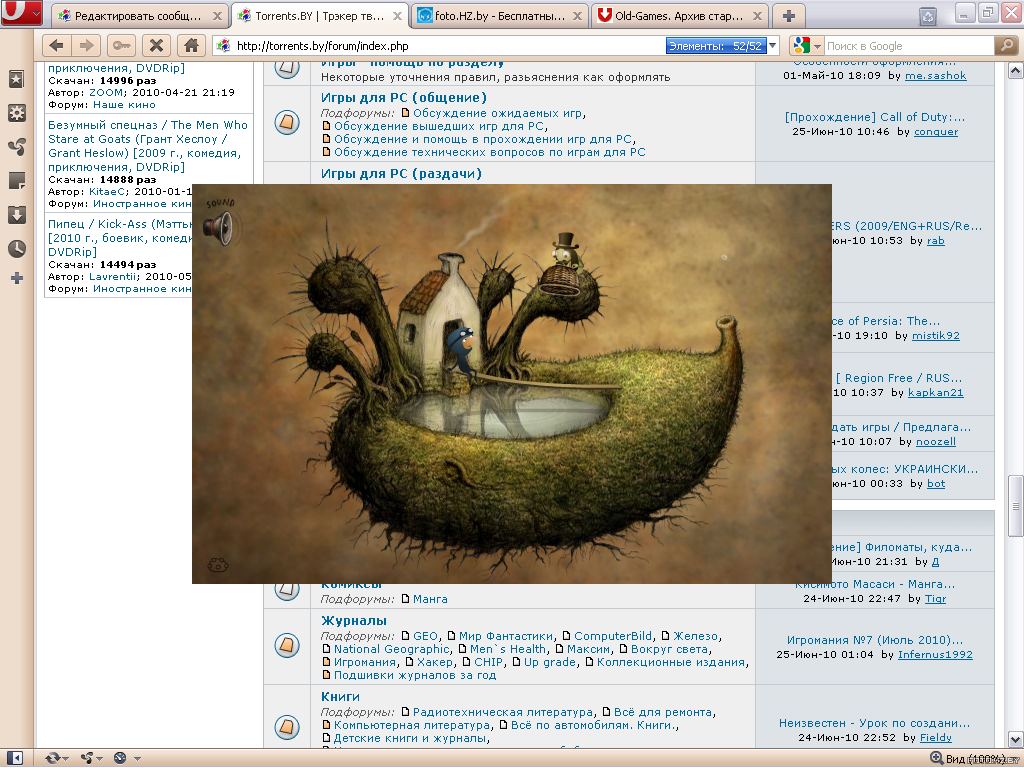
Task: Go to the home page
Action: coord(191,46)
